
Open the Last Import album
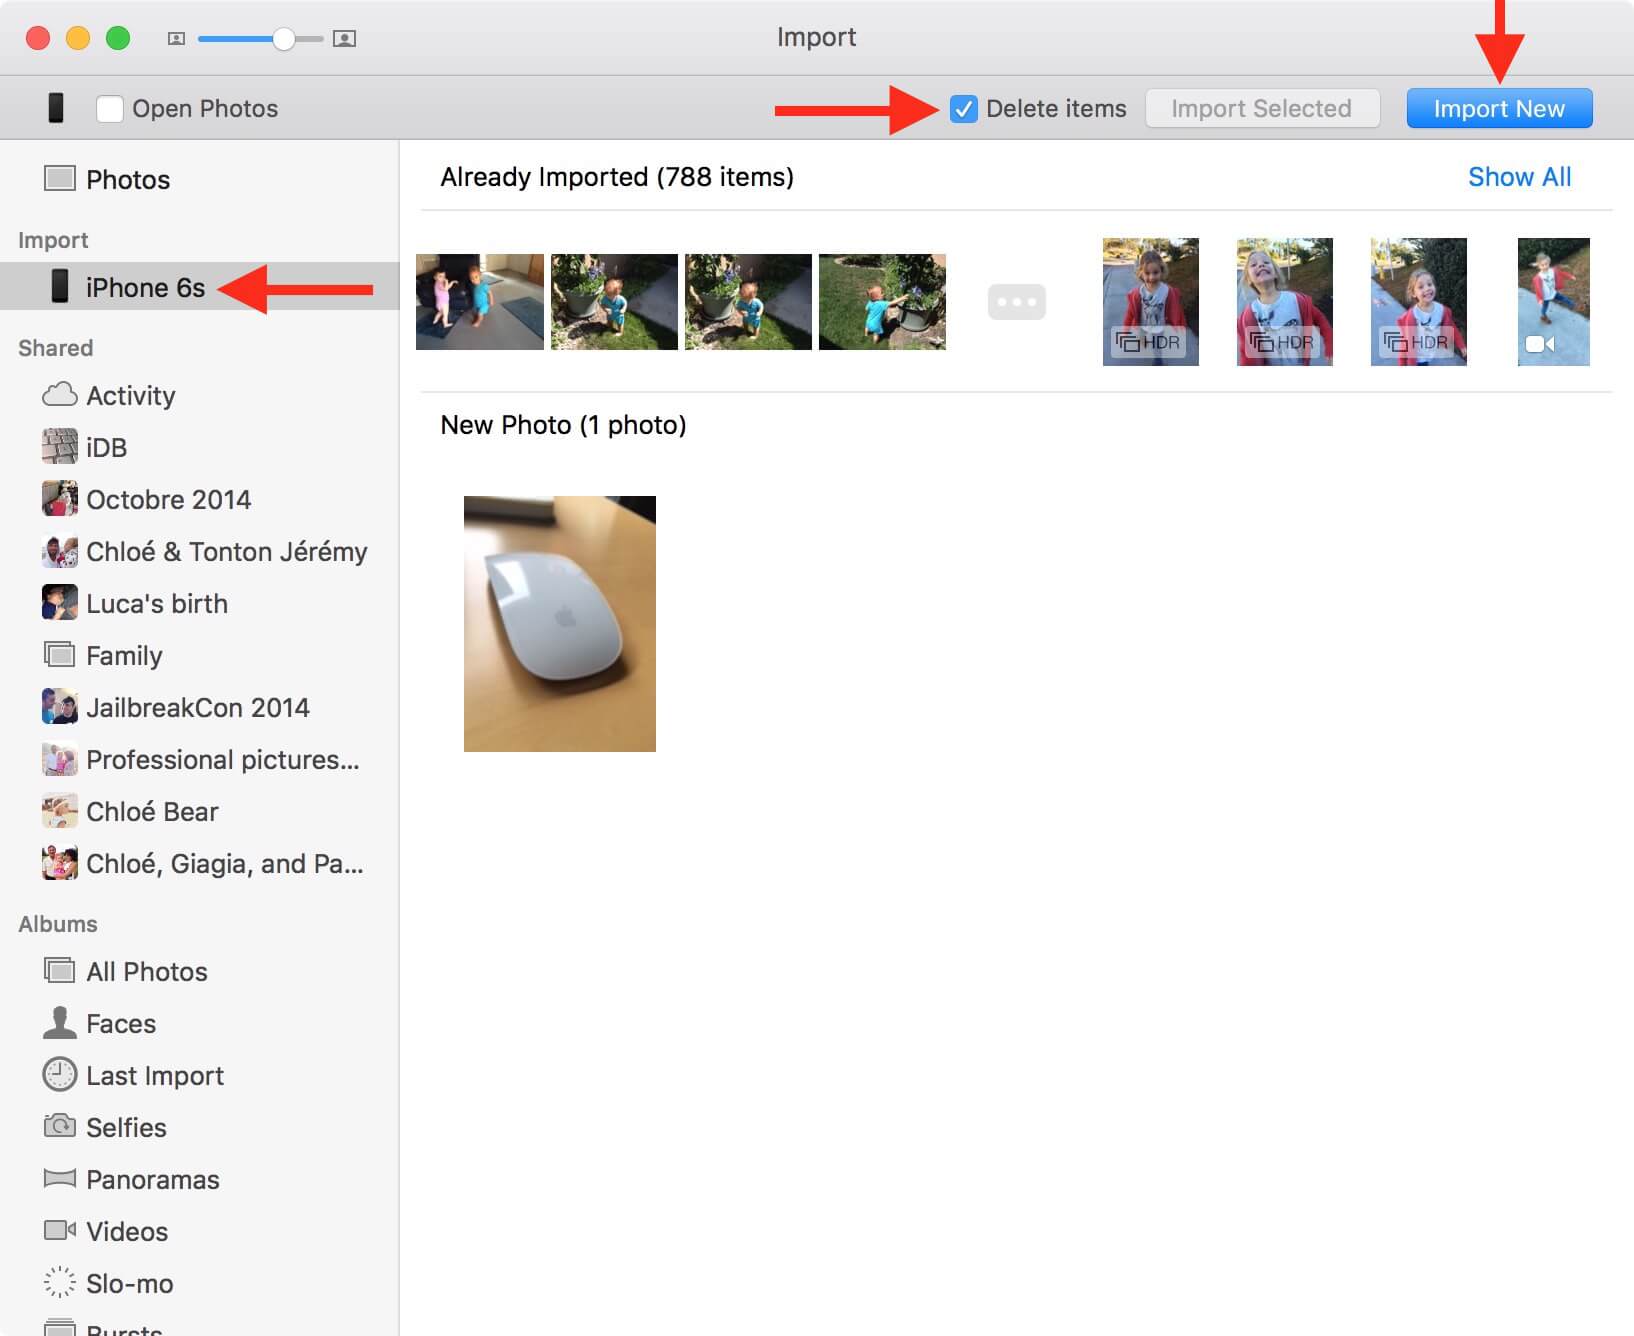click(200, 1075)
